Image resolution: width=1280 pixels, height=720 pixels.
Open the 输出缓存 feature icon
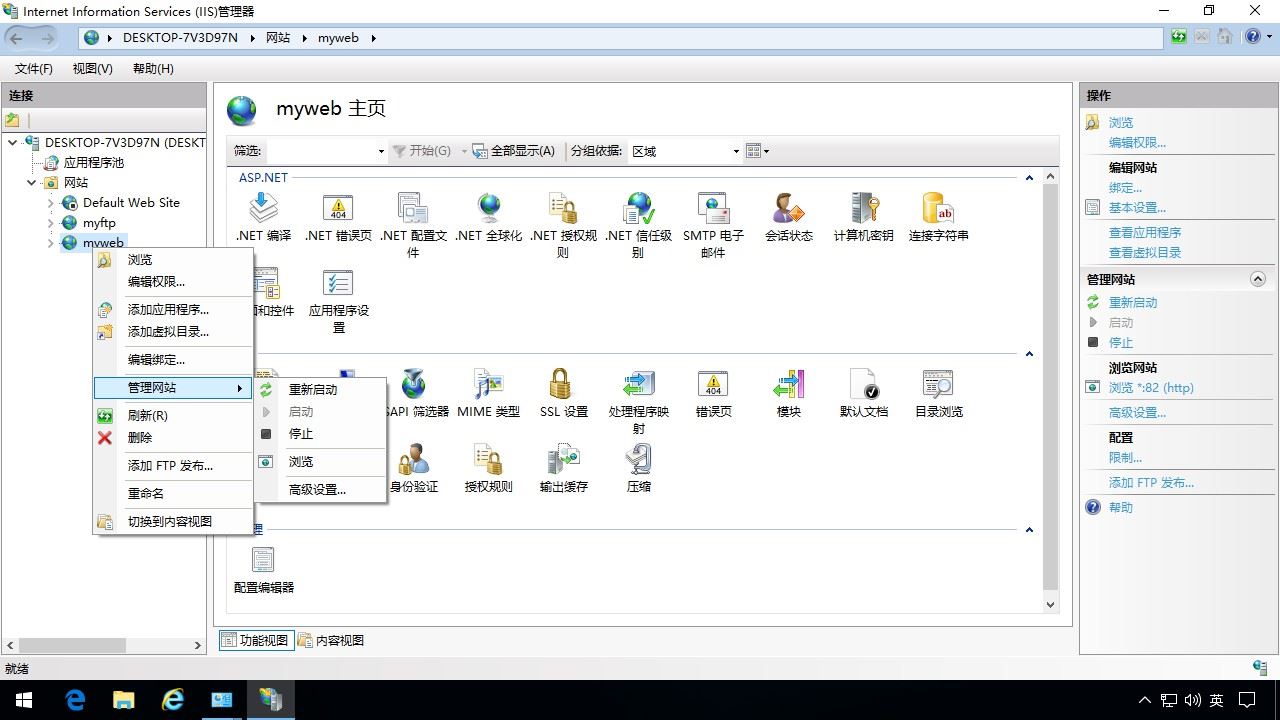click(563, 469)
